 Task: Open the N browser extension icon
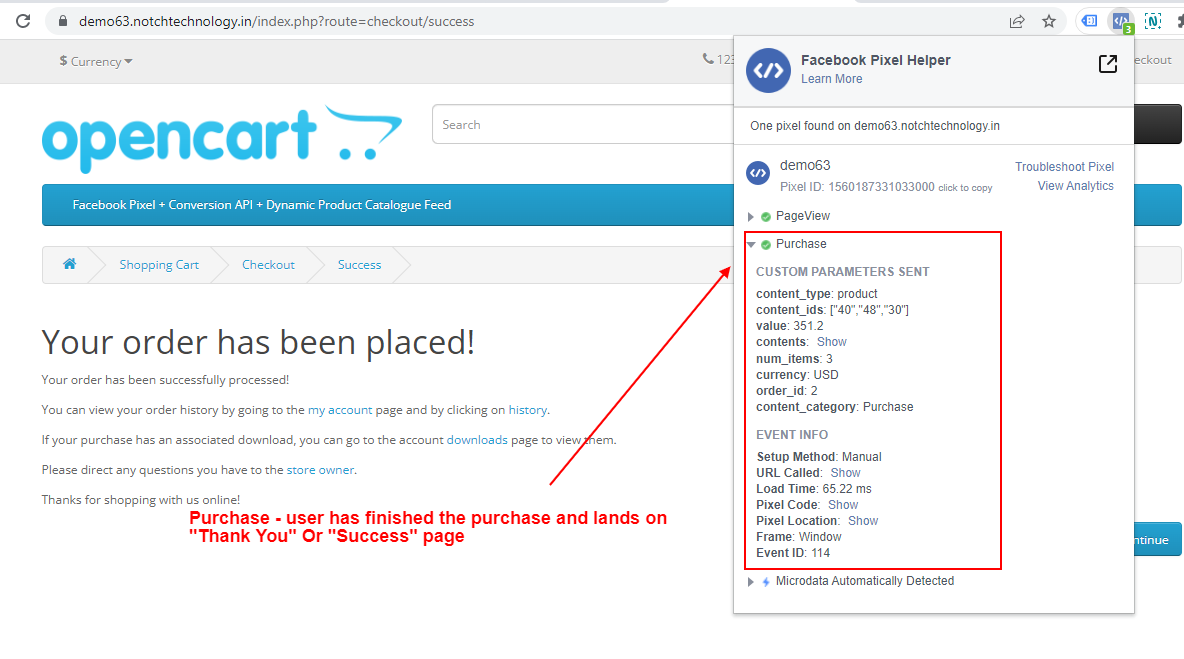pos(1153,20)
